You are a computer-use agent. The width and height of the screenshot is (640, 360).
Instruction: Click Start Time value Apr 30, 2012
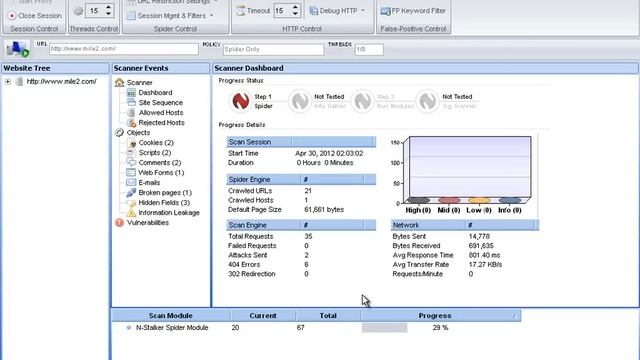(329, 153)
